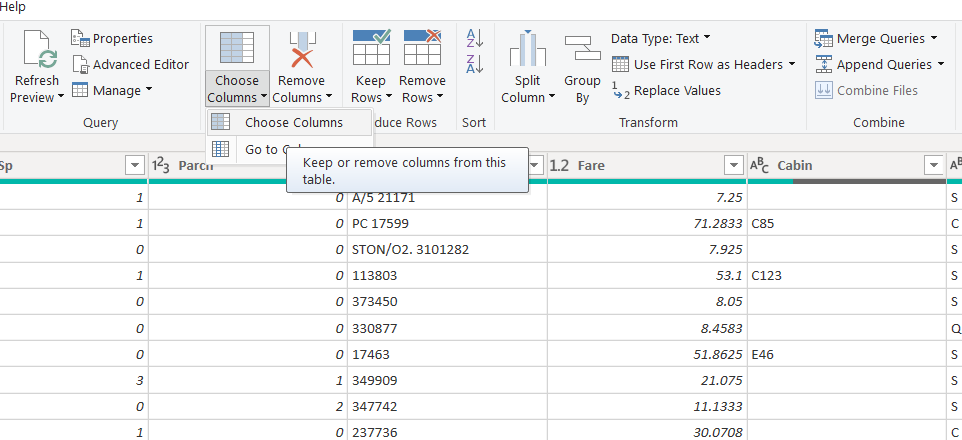This screenshot has width=962, height=440.
Task: Sort descending with the Z-A icon
Action: [x=474, y=64]
